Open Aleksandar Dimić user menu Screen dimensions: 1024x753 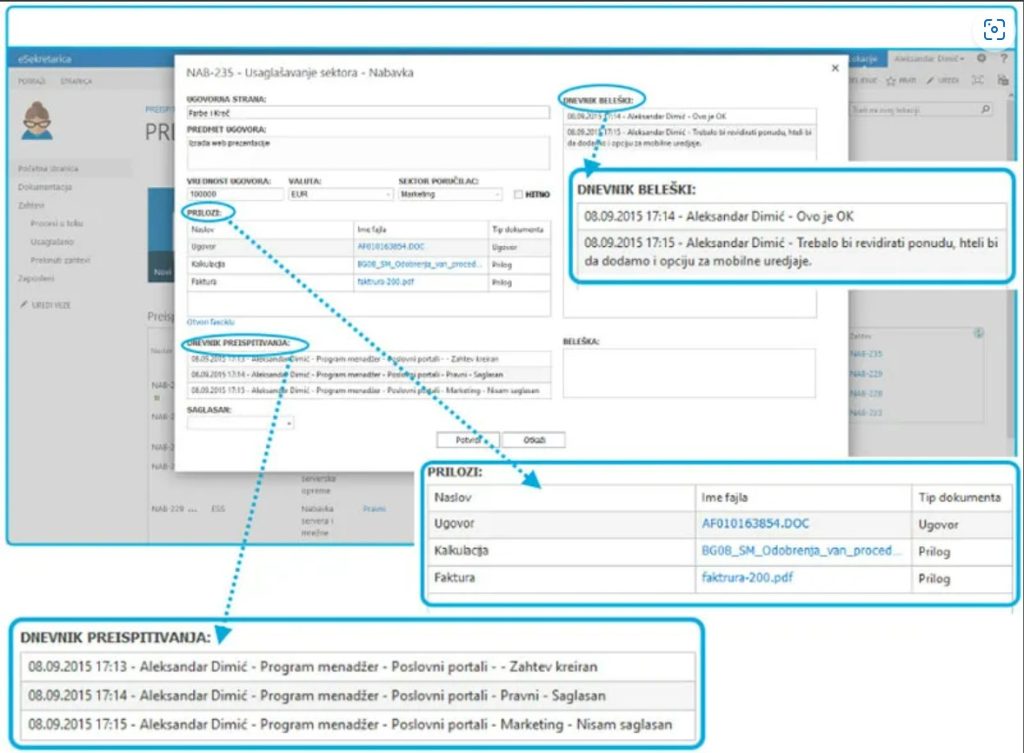pos(929,59)
